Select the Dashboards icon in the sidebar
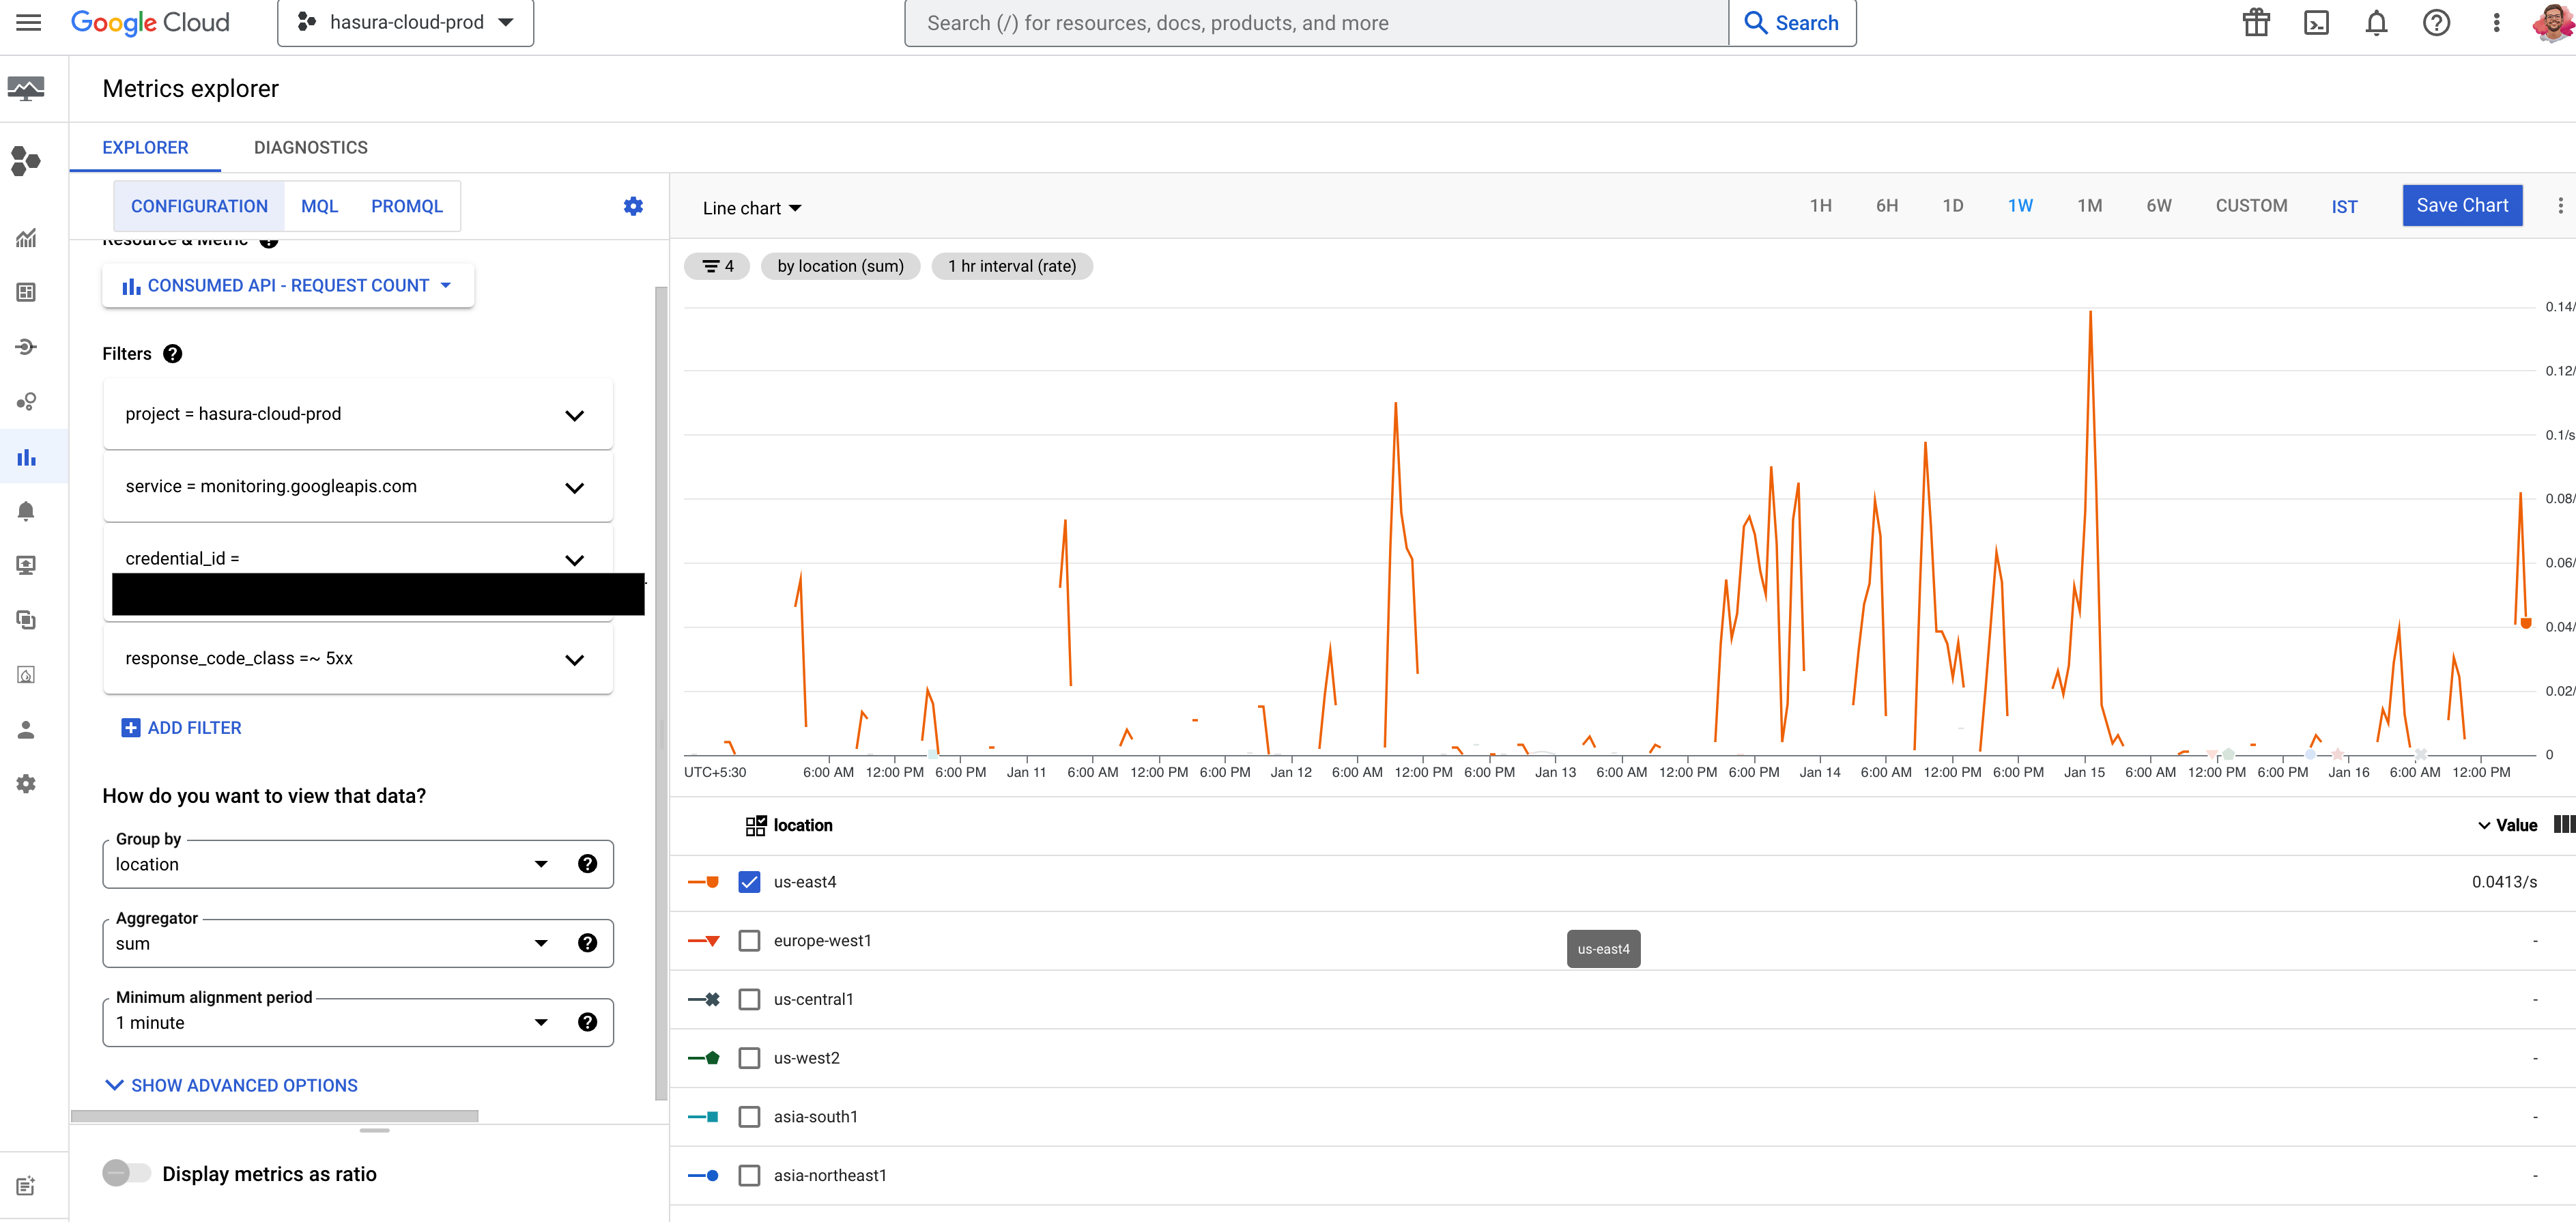2576x1222 pixels. (x=25, y=292)
